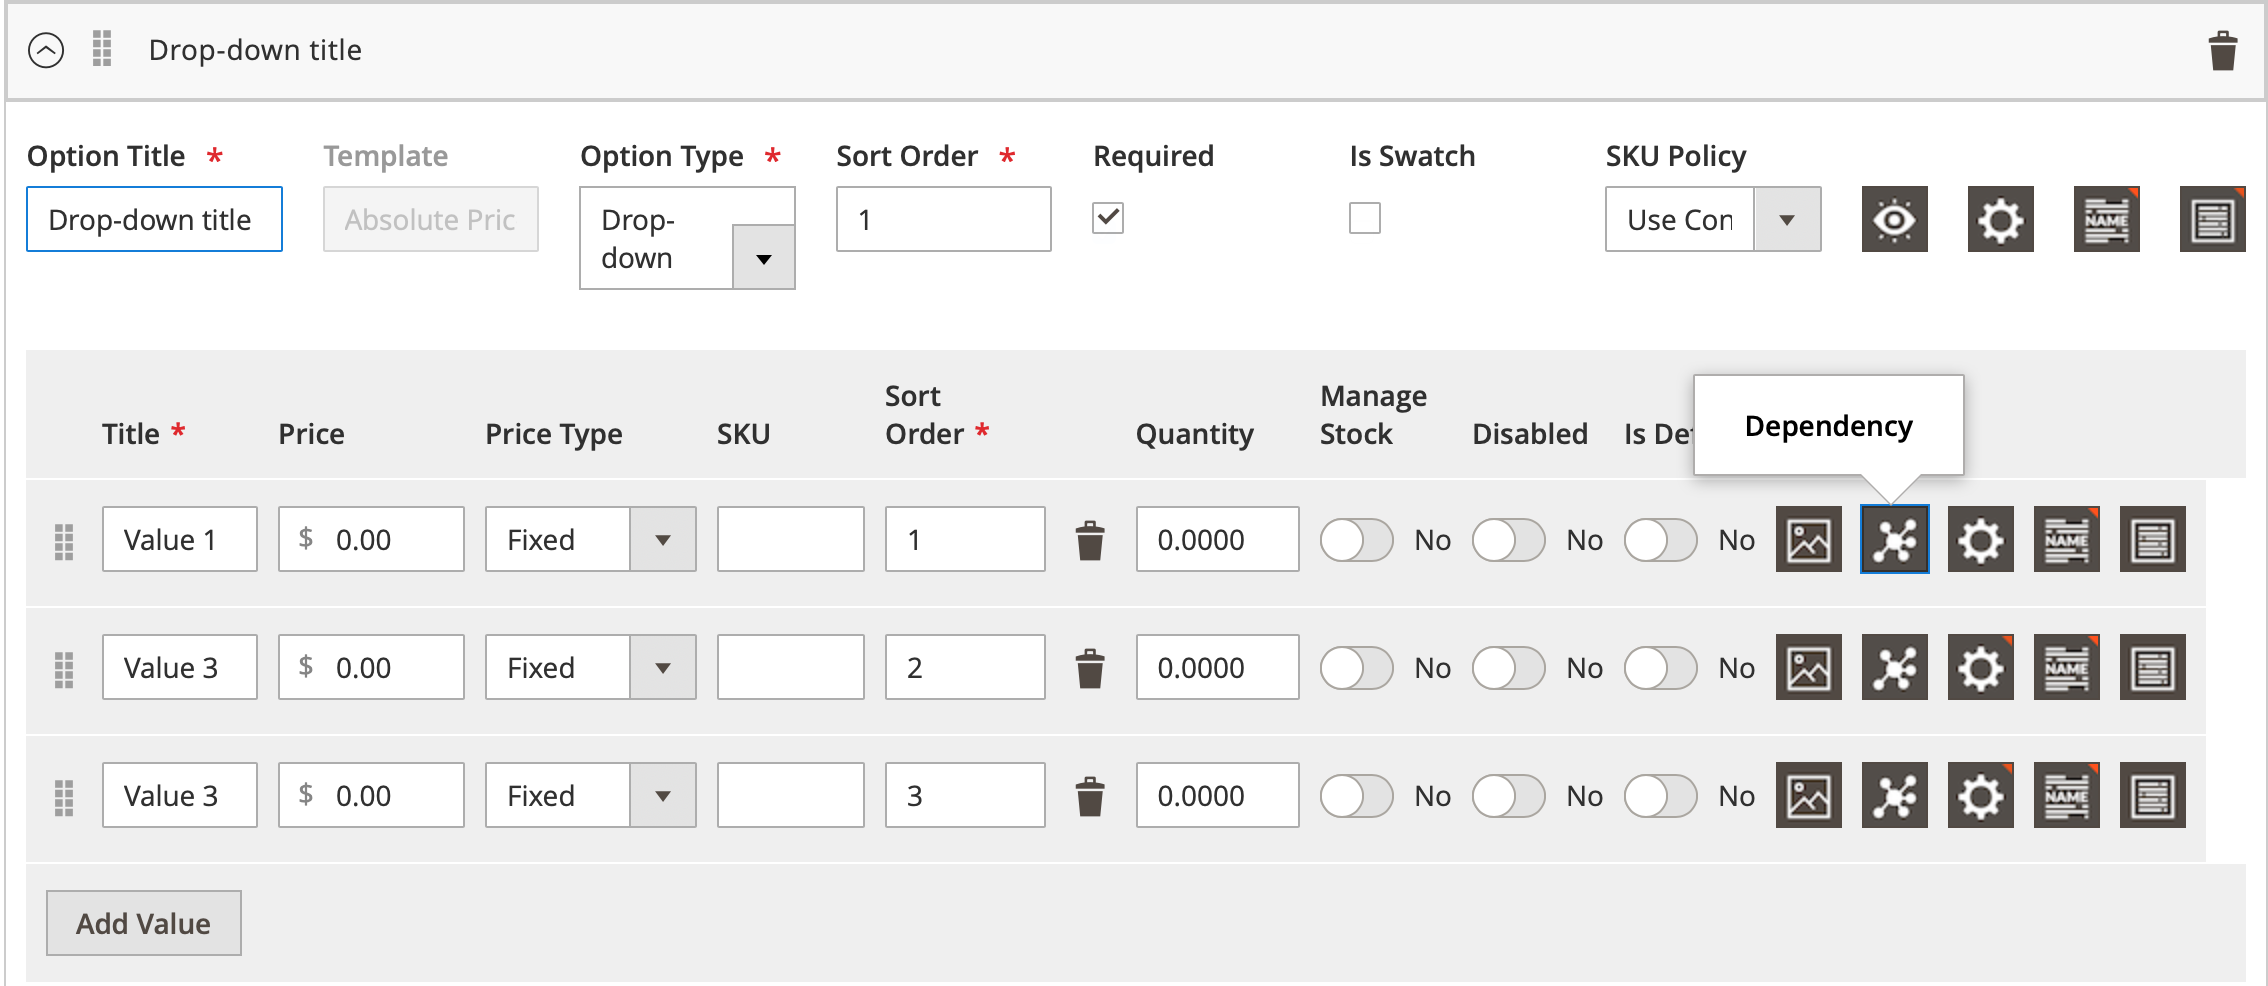Open gear settings for Value 1 row
The height and width of the screenshot is (986, 2268).
(x=1980, y=540)
